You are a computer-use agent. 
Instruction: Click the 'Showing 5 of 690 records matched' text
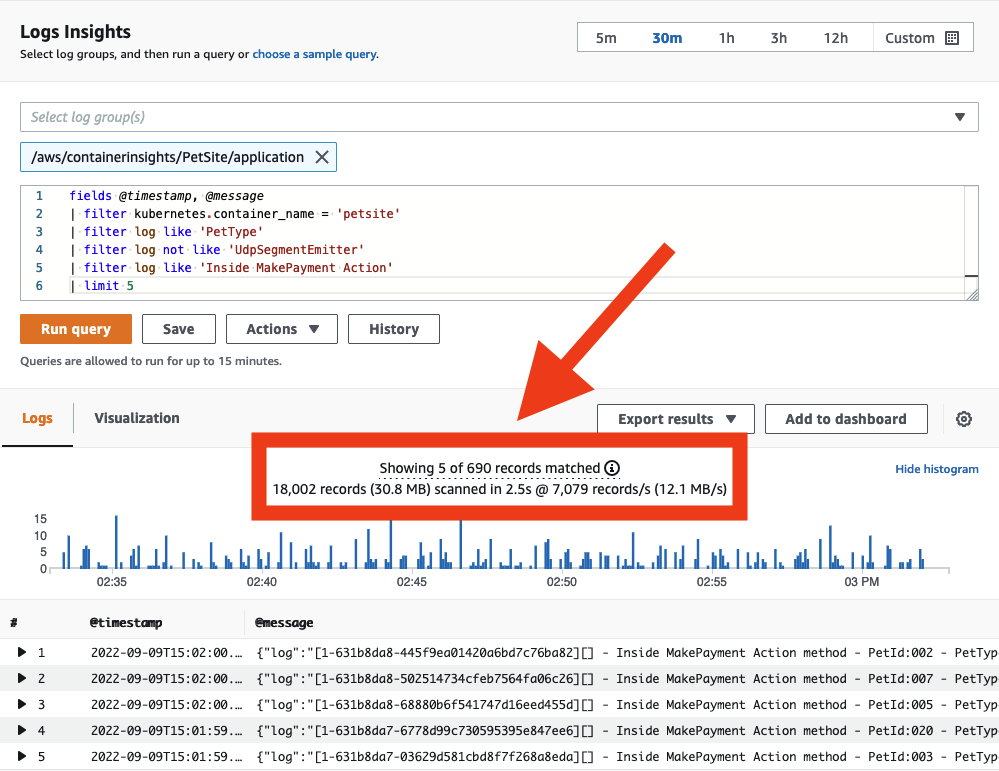489,468
